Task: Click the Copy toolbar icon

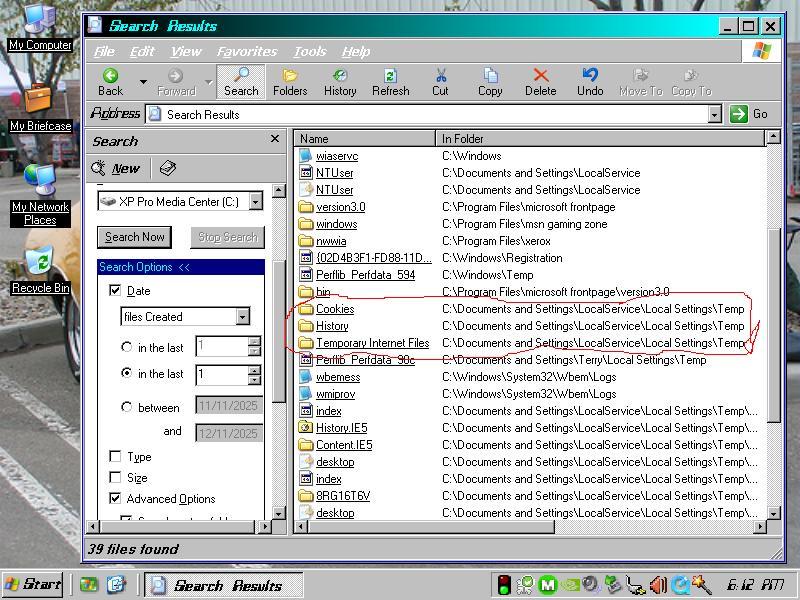Action: point(490,77)
